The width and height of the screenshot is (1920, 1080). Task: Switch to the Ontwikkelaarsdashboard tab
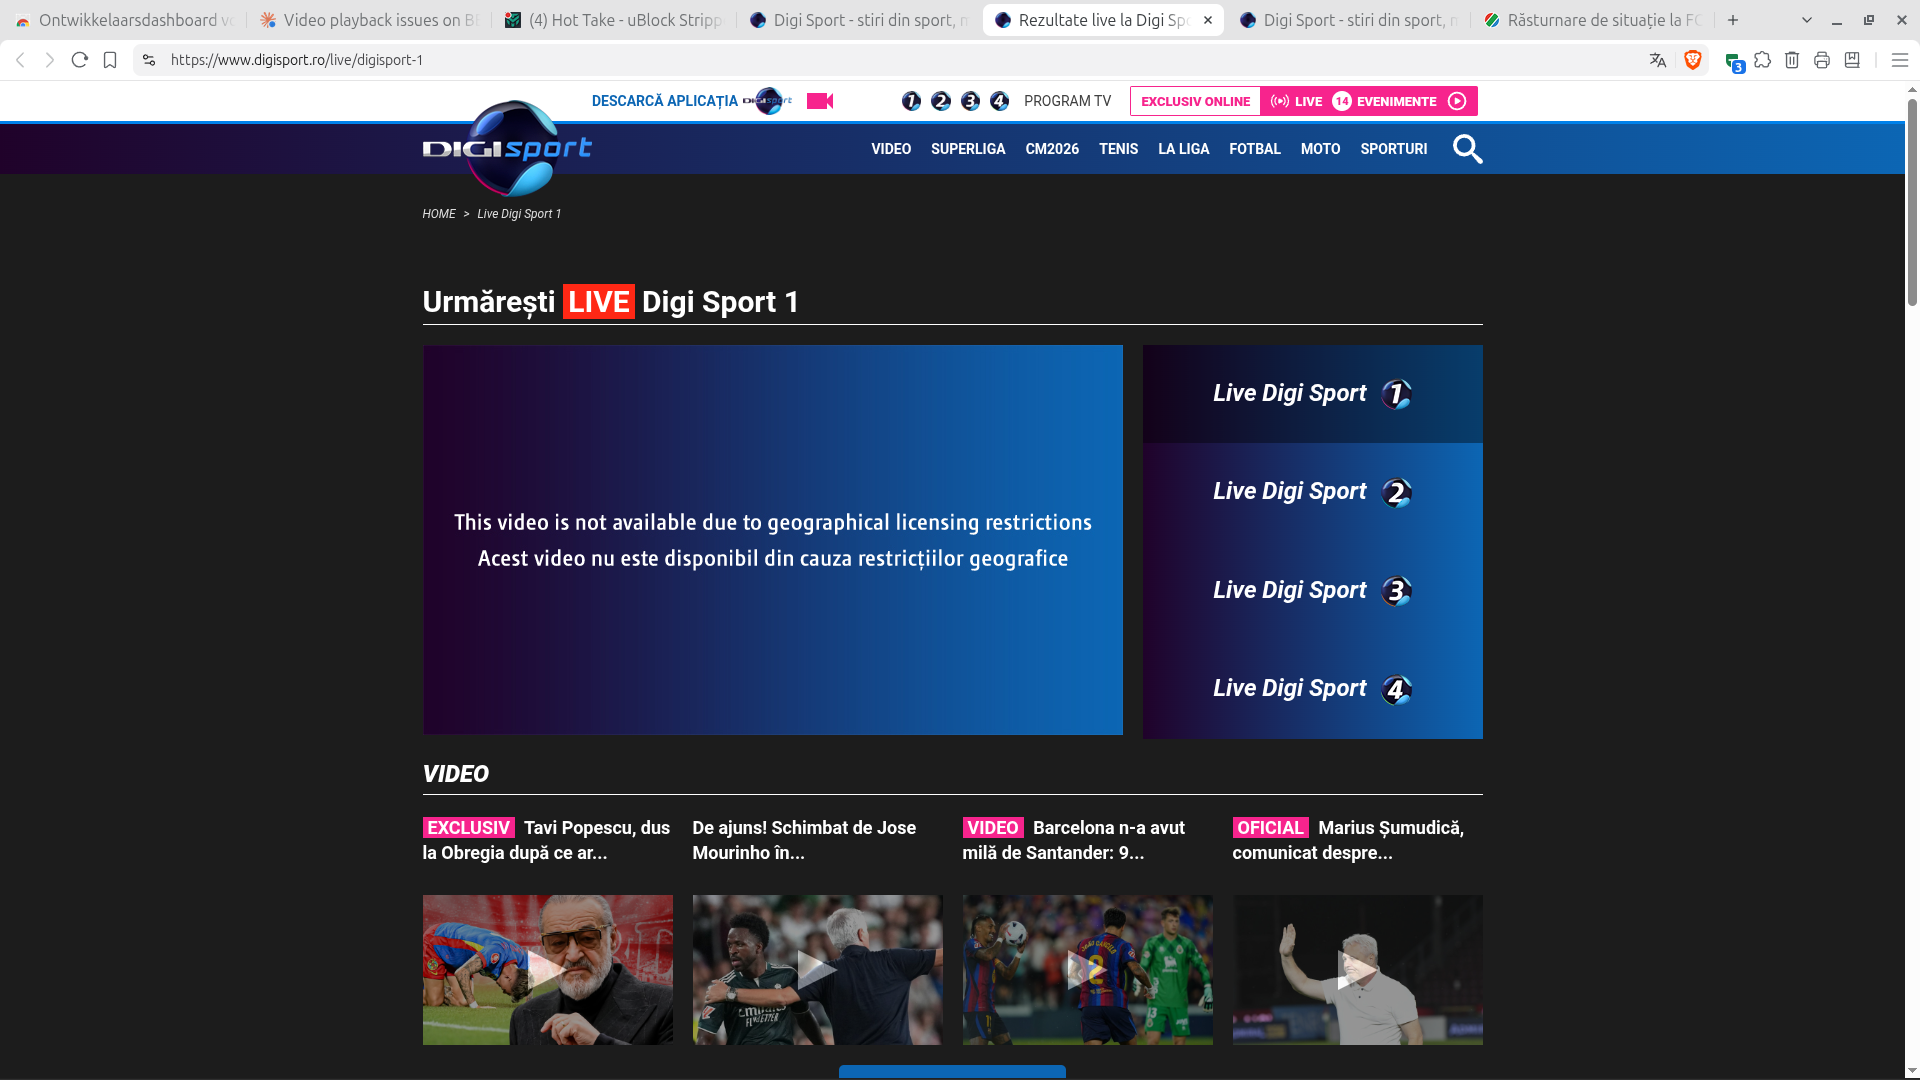[x=124, y=20]
